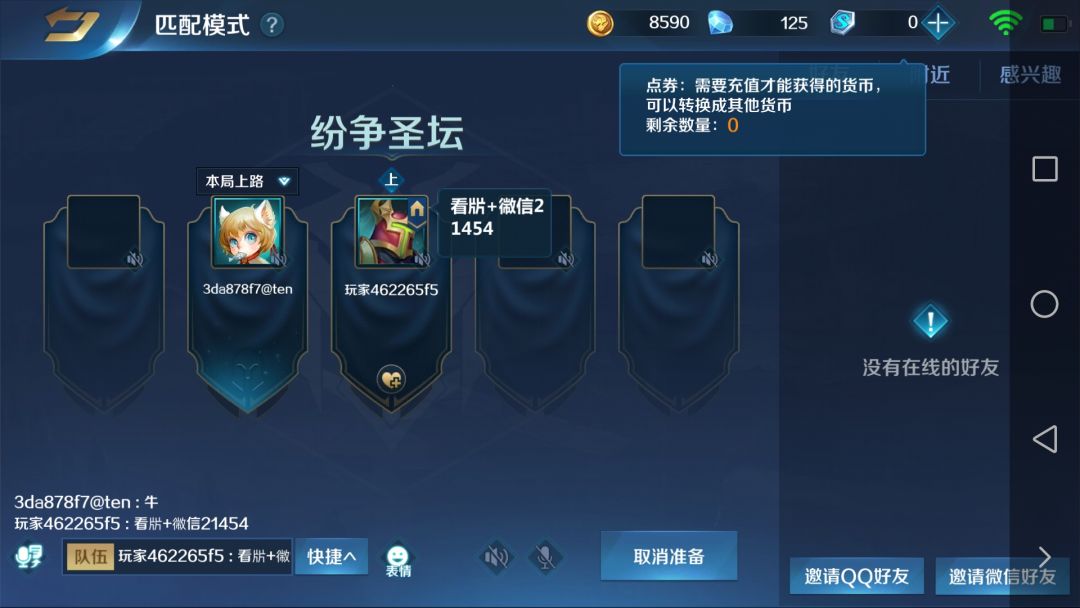Image resolution: width=1080 pixels, height=608 pixels.
Task: Open the 表情 emoji panel
Action: 397,561
